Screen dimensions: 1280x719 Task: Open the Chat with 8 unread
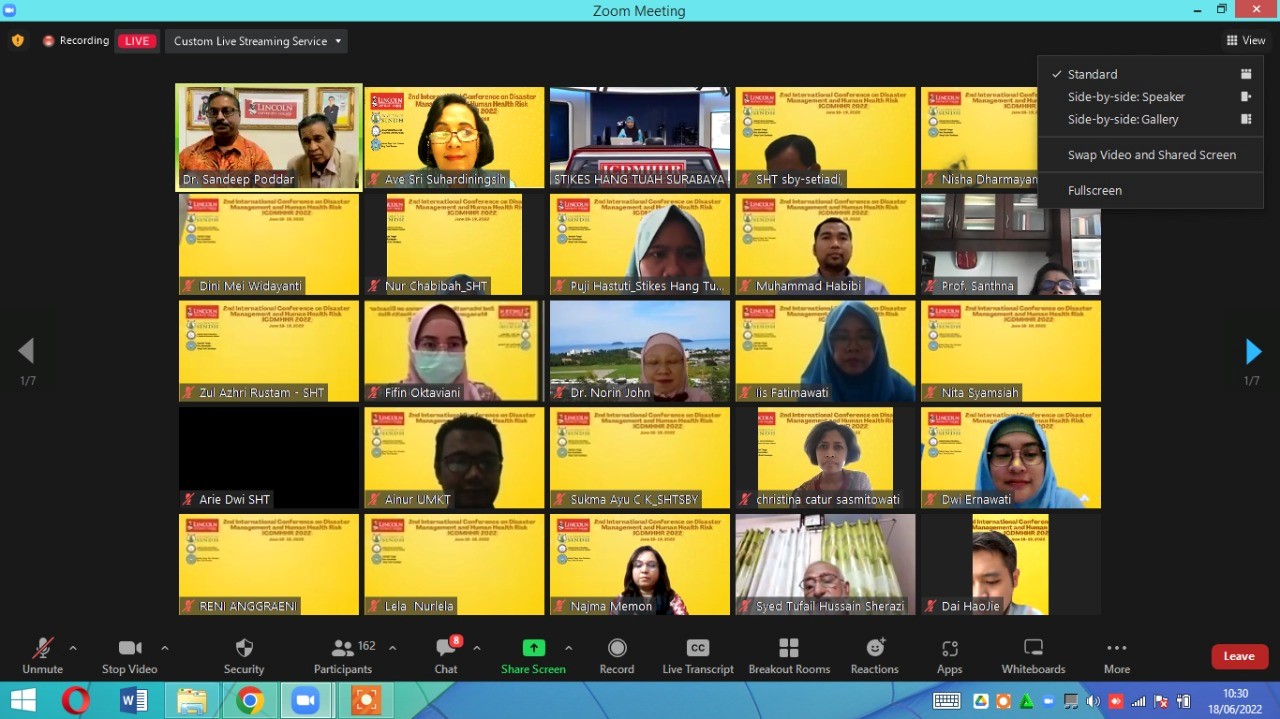pos(446,647)
